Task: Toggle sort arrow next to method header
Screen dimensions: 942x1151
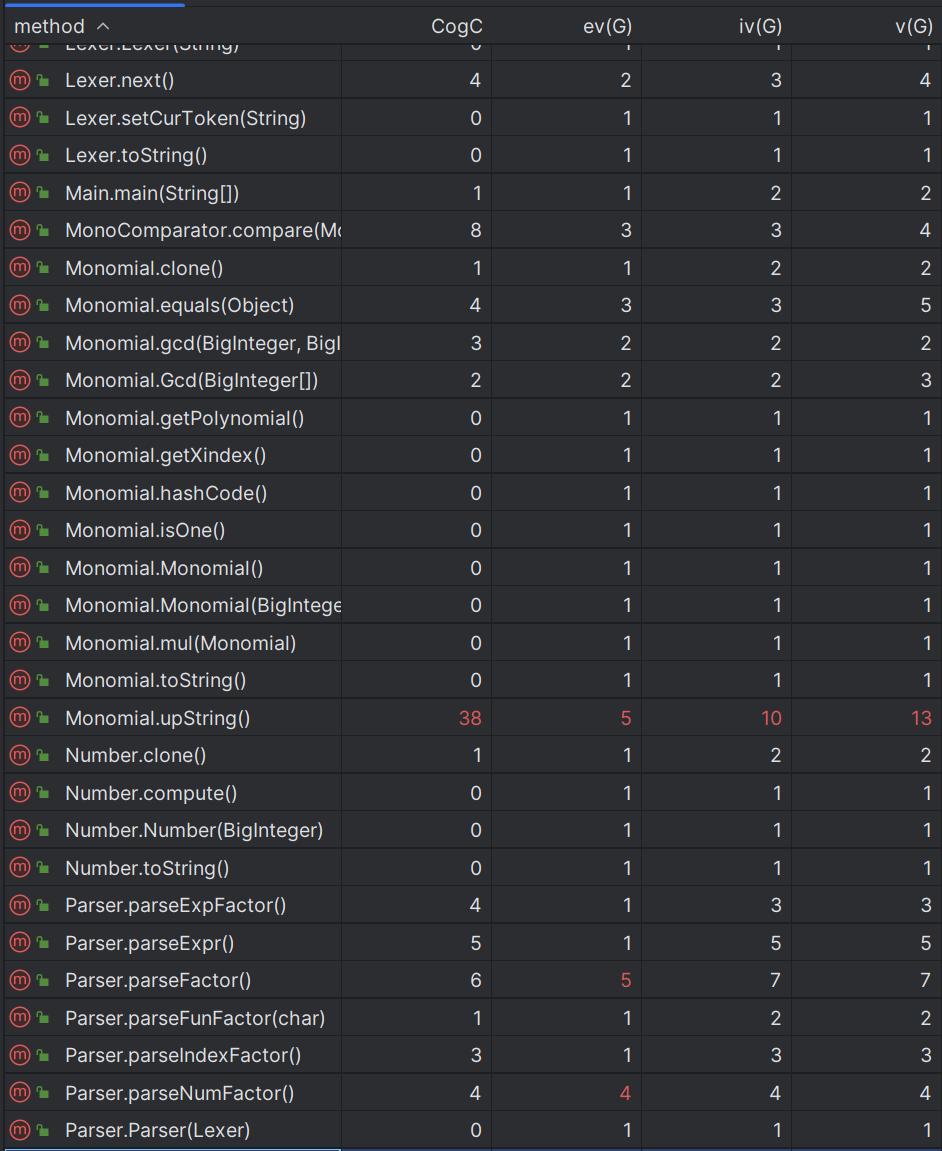Action: click(x=103, y=26)
